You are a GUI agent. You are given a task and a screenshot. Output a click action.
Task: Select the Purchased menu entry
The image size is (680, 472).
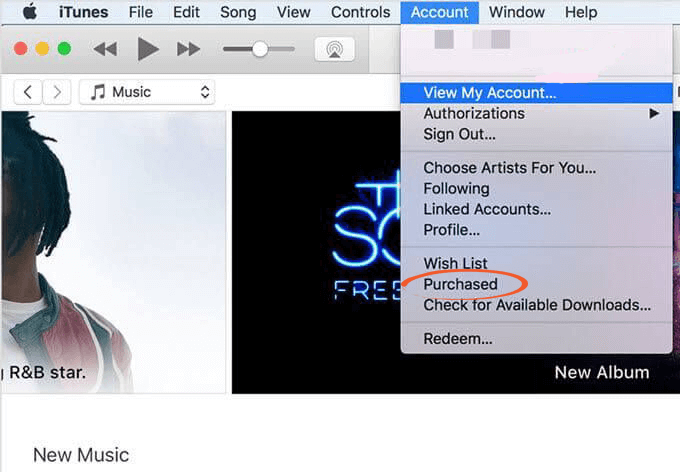pos(536,285)
